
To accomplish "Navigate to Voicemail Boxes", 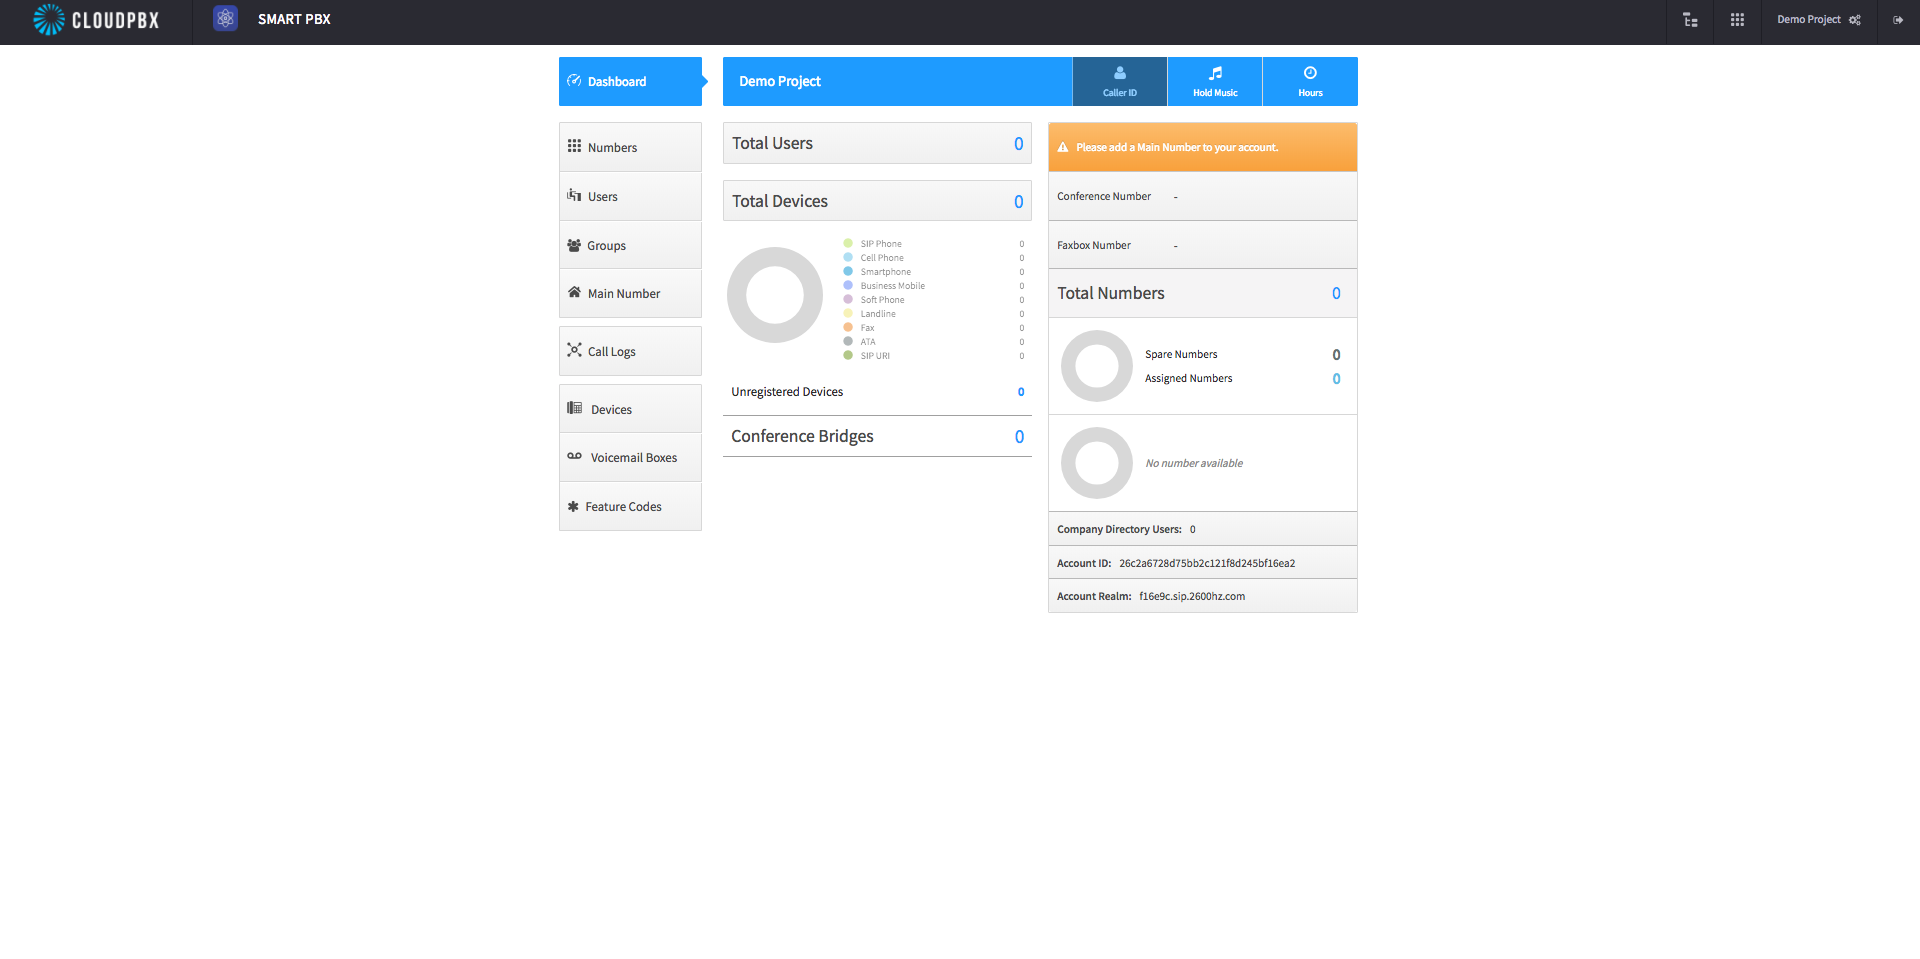I will 630,457.
